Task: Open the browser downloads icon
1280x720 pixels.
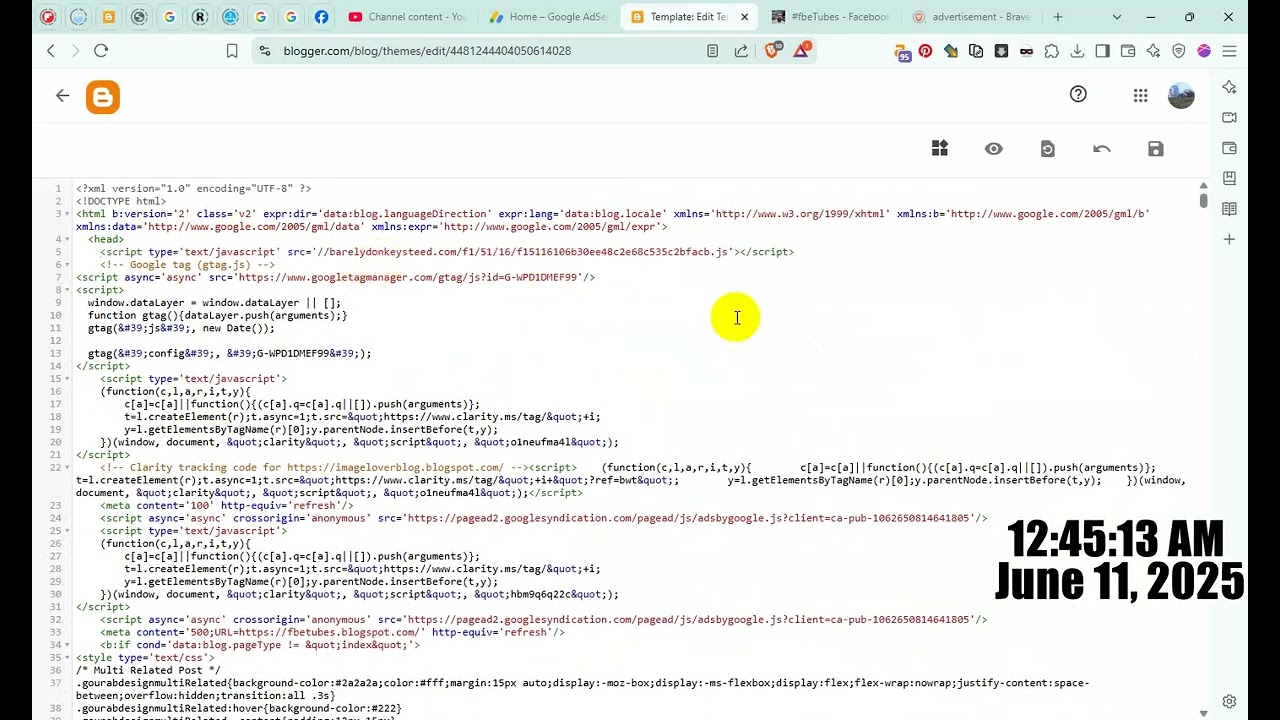Action: (x=1077, y=51)
